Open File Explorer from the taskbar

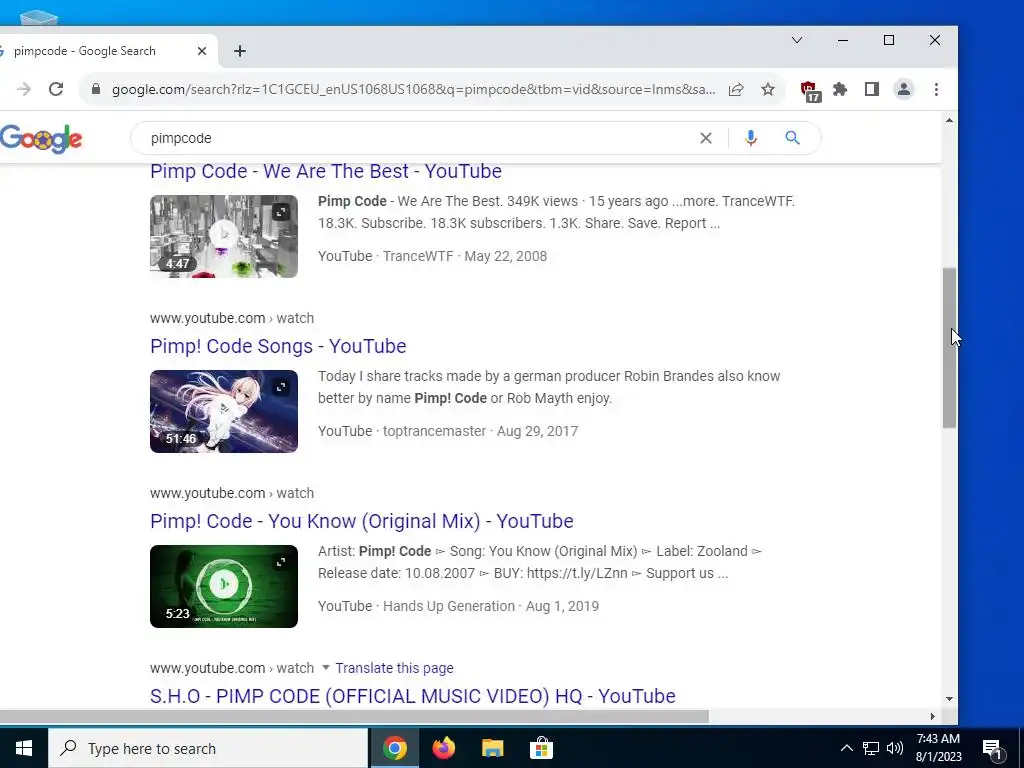[x=492, y=748]
